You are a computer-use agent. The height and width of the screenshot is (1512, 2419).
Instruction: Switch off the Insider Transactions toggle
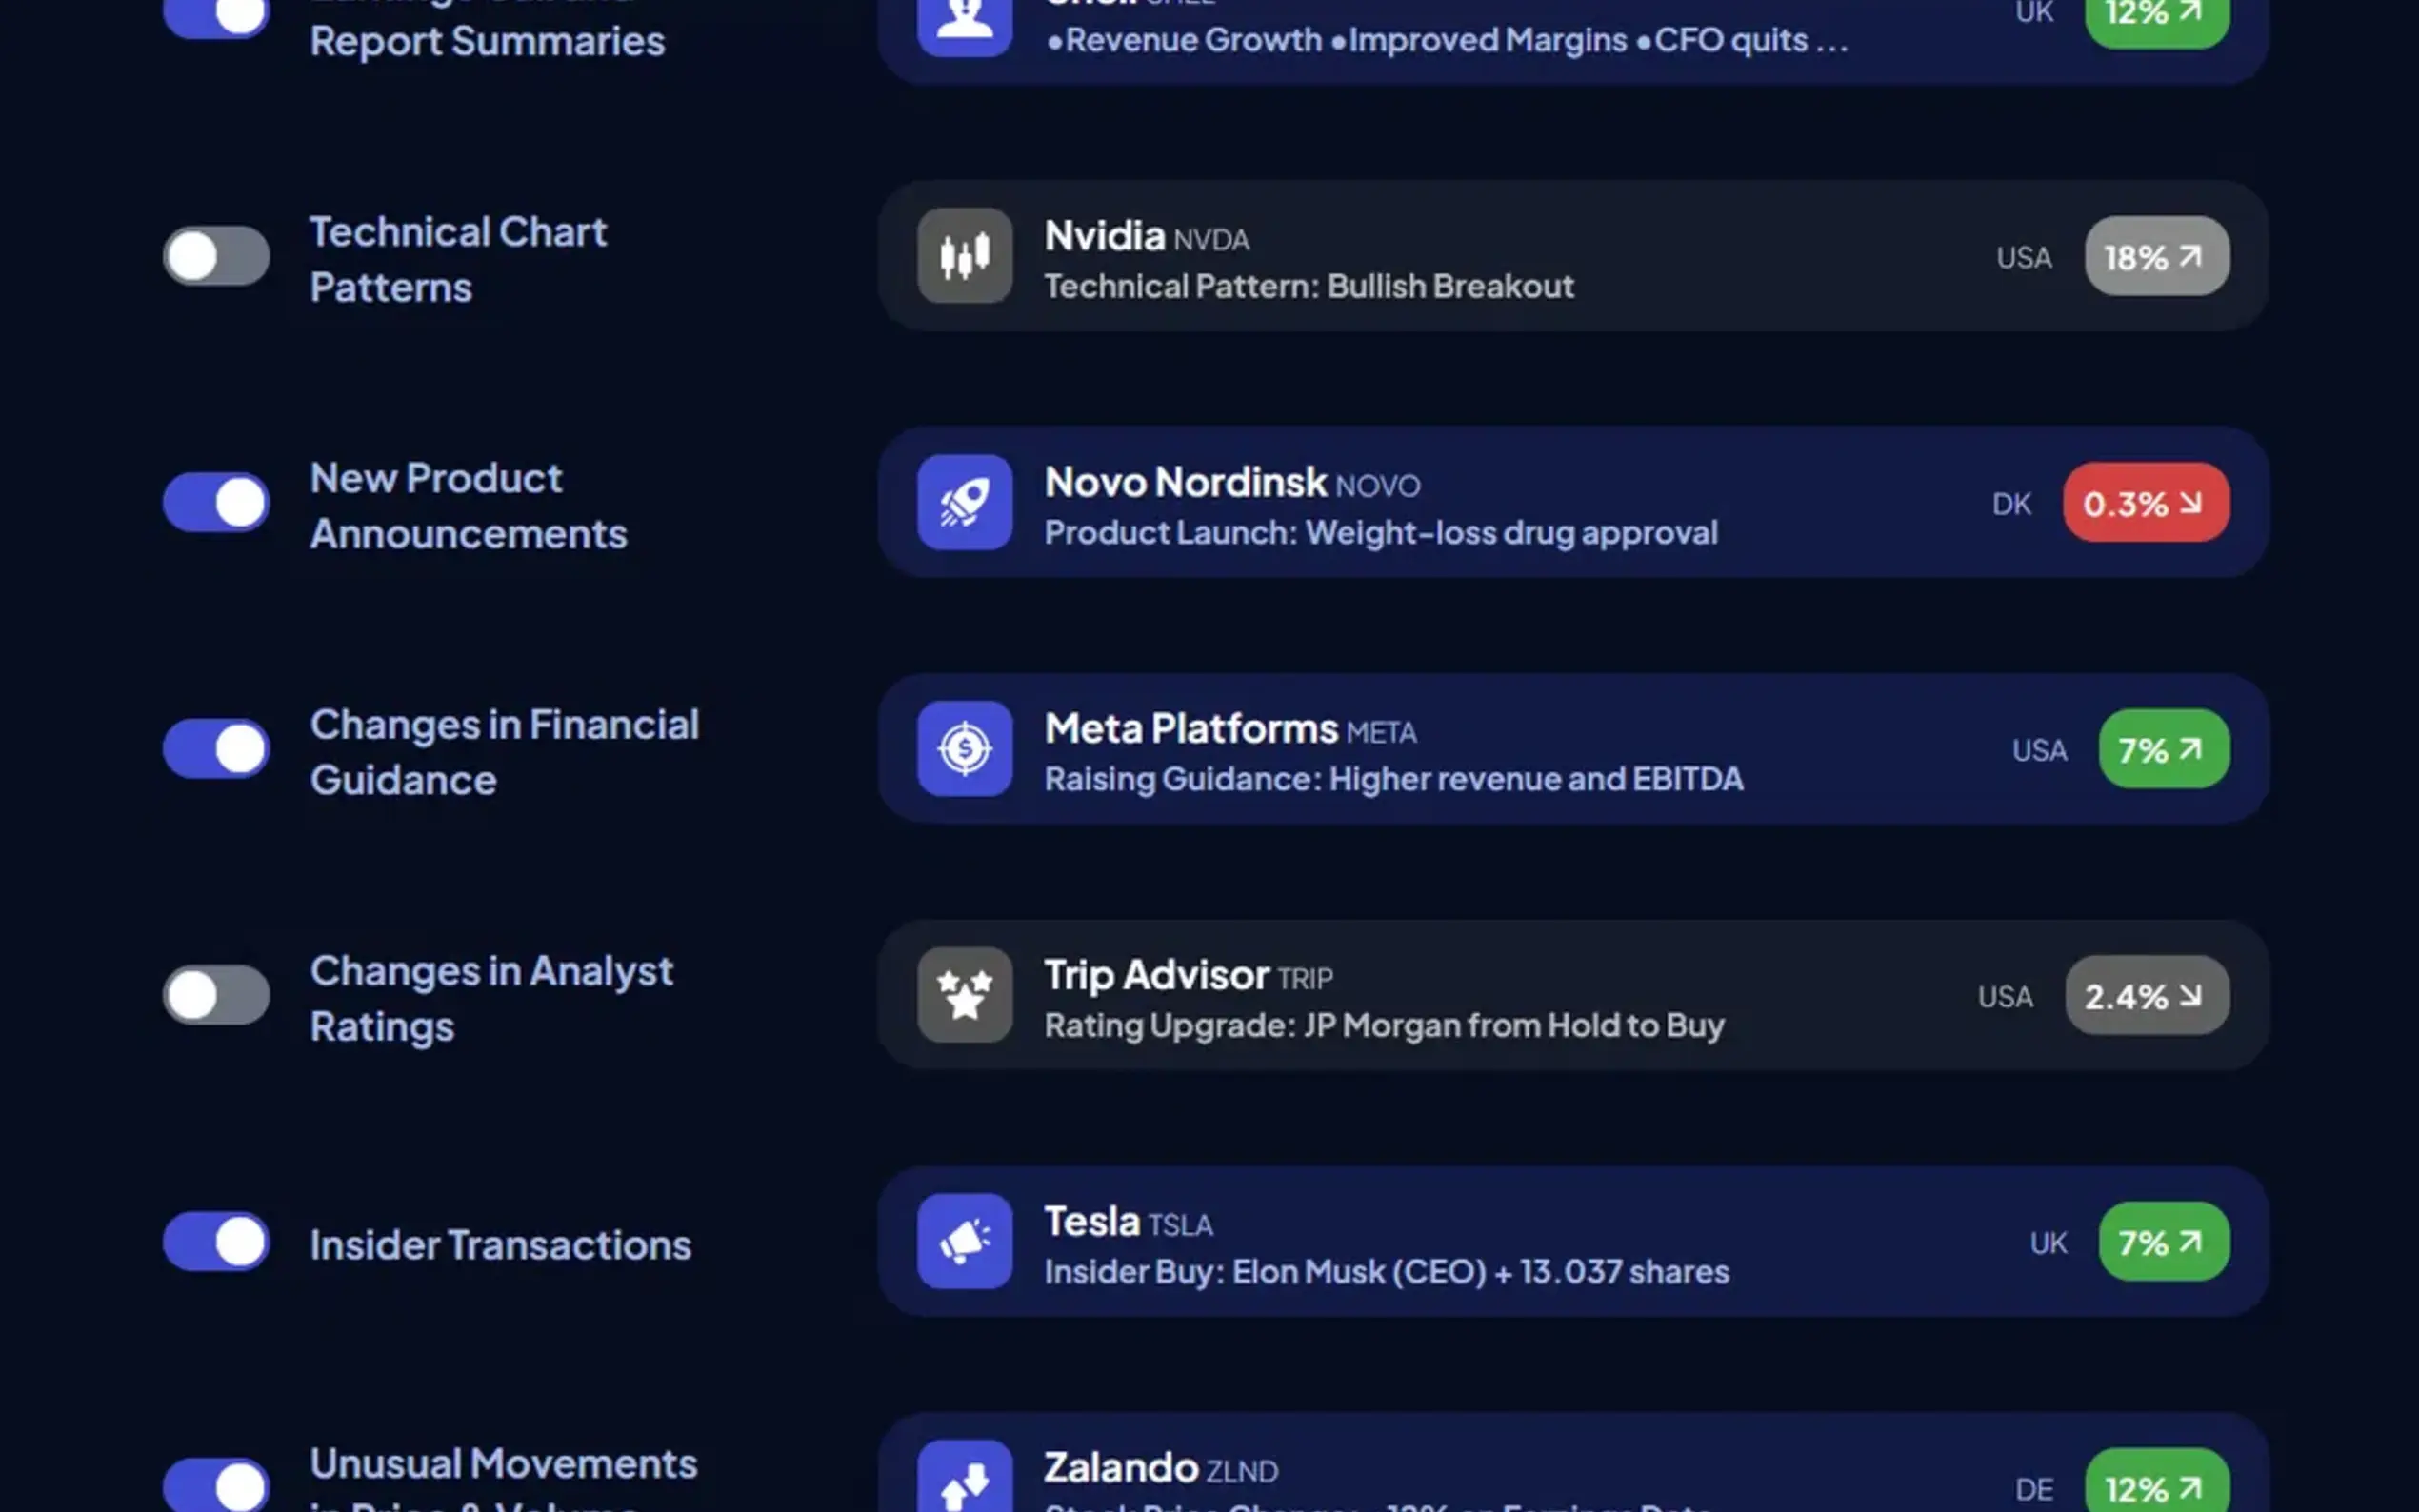[216, 1241]
